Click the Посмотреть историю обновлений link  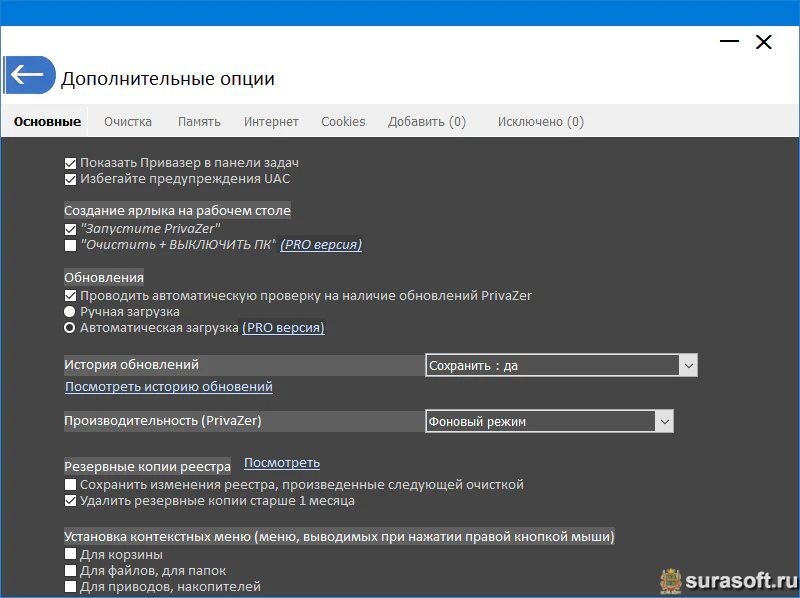click(x=169, y=387)
